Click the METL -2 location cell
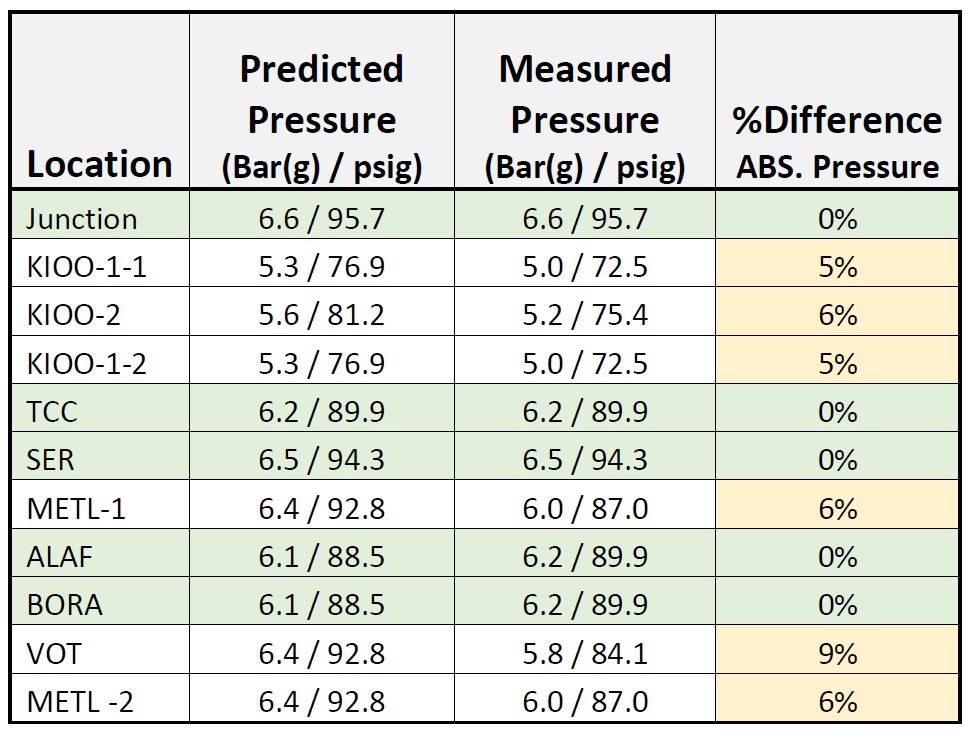This screenshot has height=730, width=969. tap(79, 701)
